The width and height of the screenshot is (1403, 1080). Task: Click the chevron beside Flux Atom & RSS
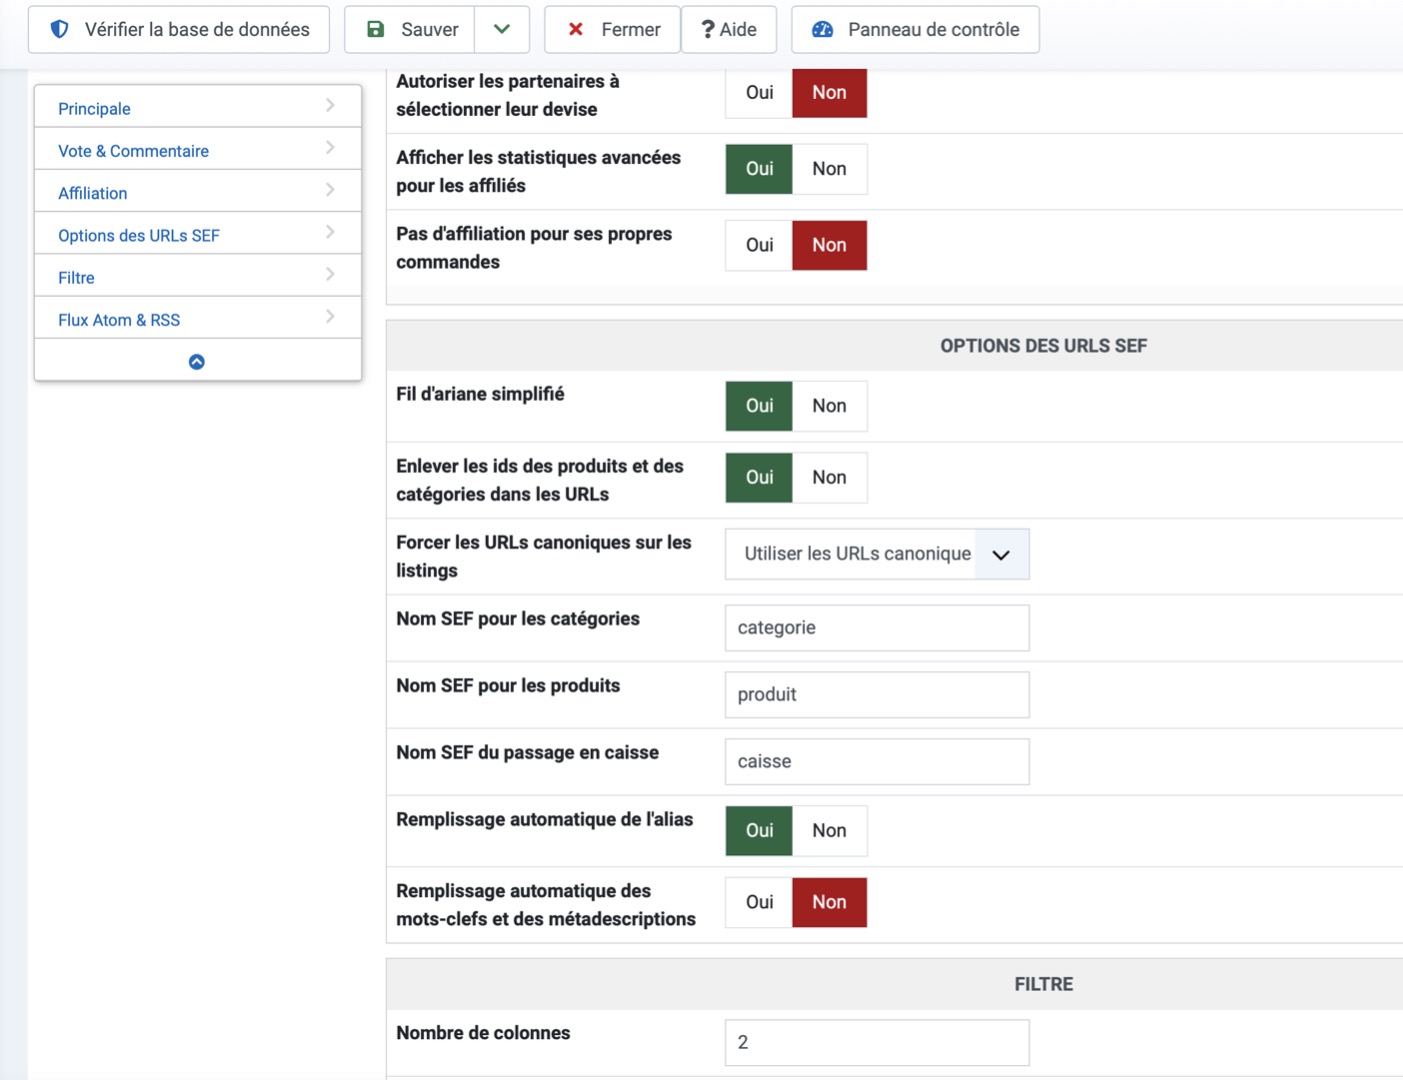pos(330,317)
